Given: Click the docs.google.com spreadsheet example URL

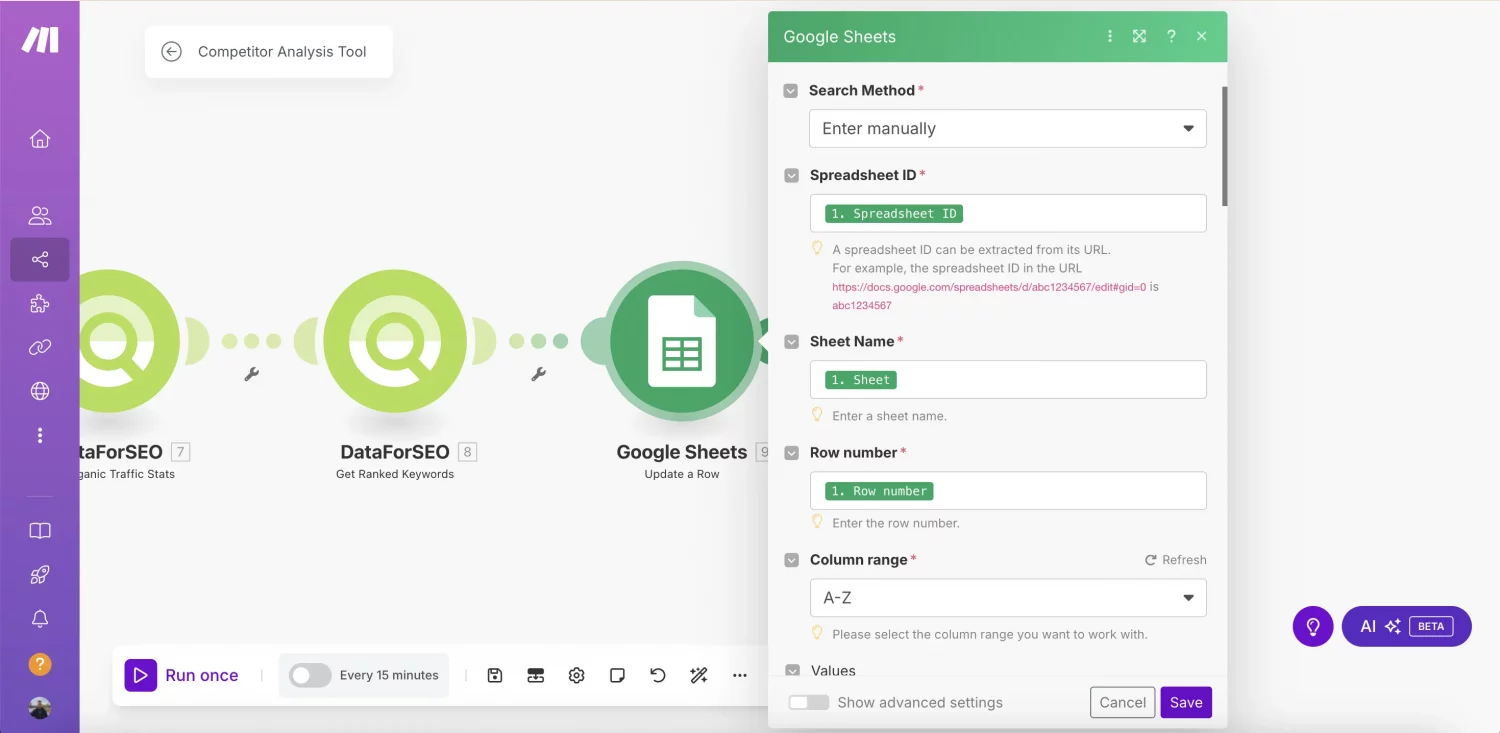Looking at the screenshot, I should pos(988,287).
